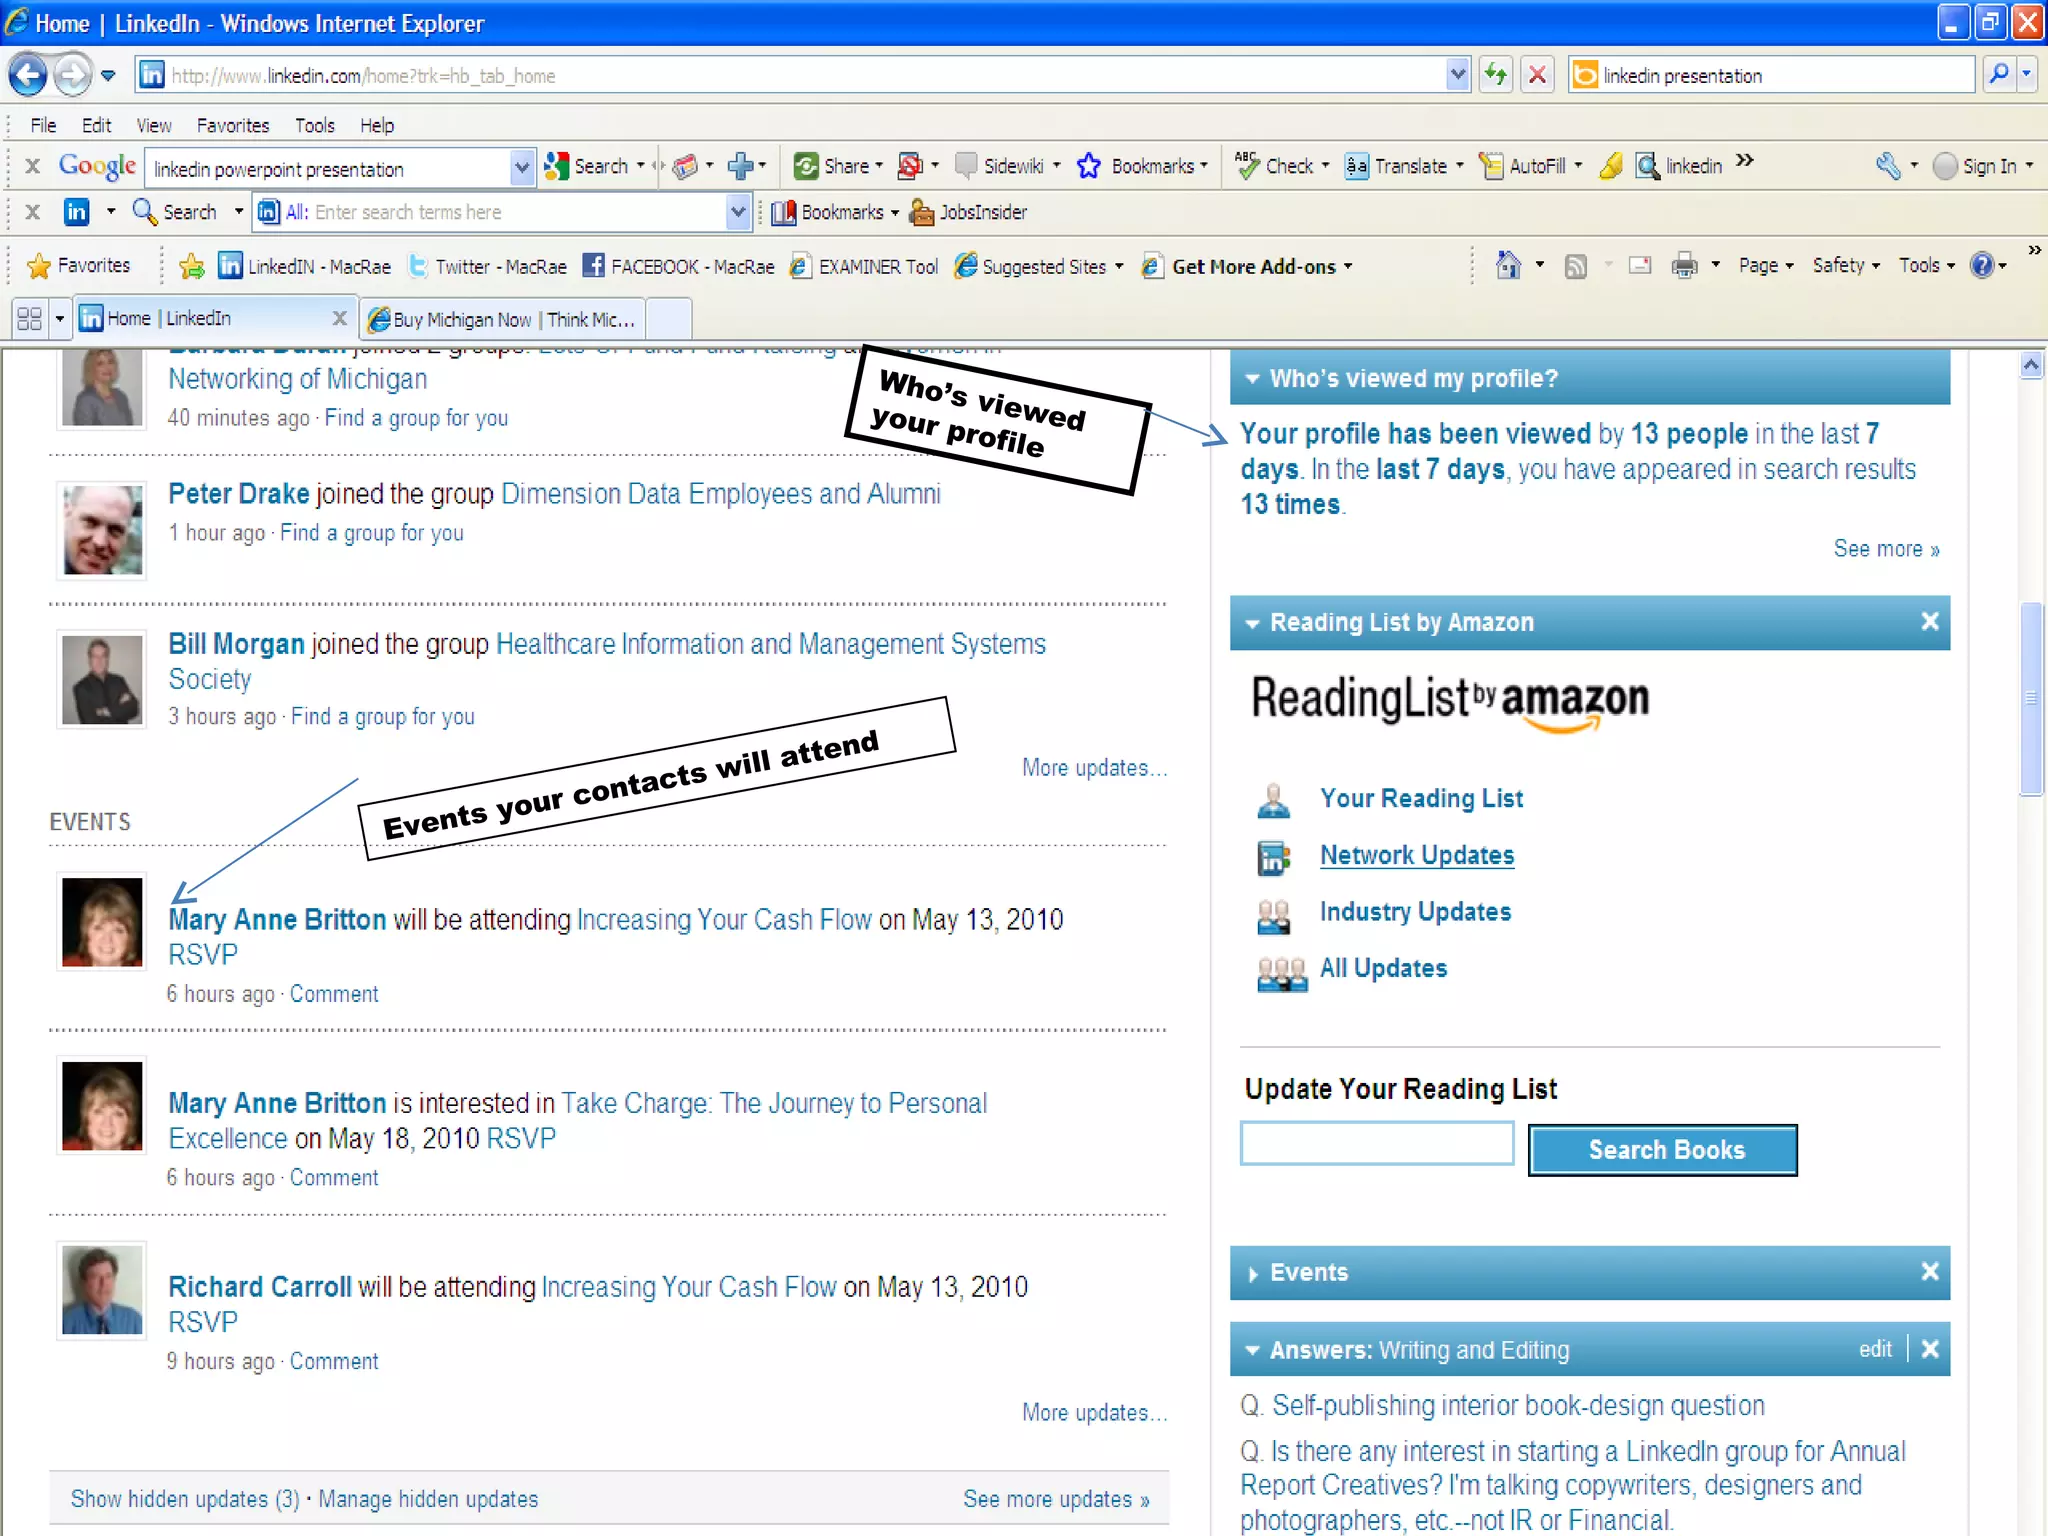Screen dimensions: 2048x1536
Task: Open the Quick Tabs grid icon
Action: 30,319
